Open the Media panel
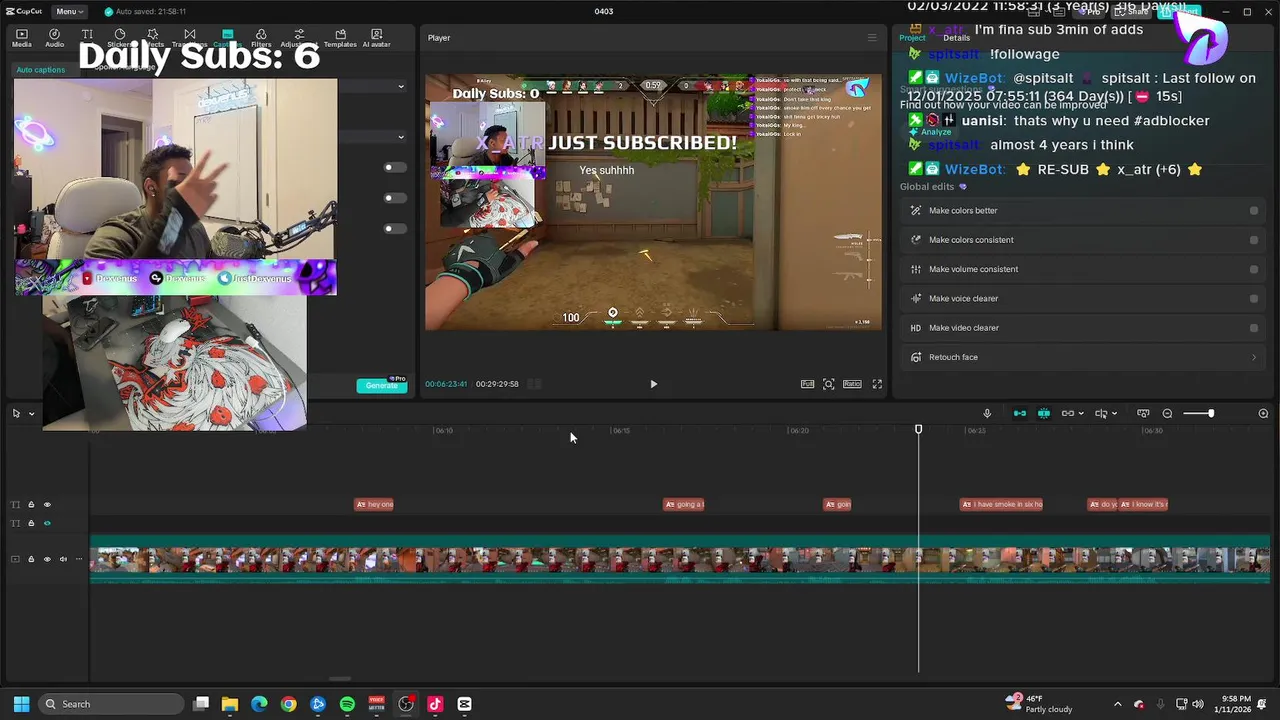The image size is (1280, 720). click(21, 38)
